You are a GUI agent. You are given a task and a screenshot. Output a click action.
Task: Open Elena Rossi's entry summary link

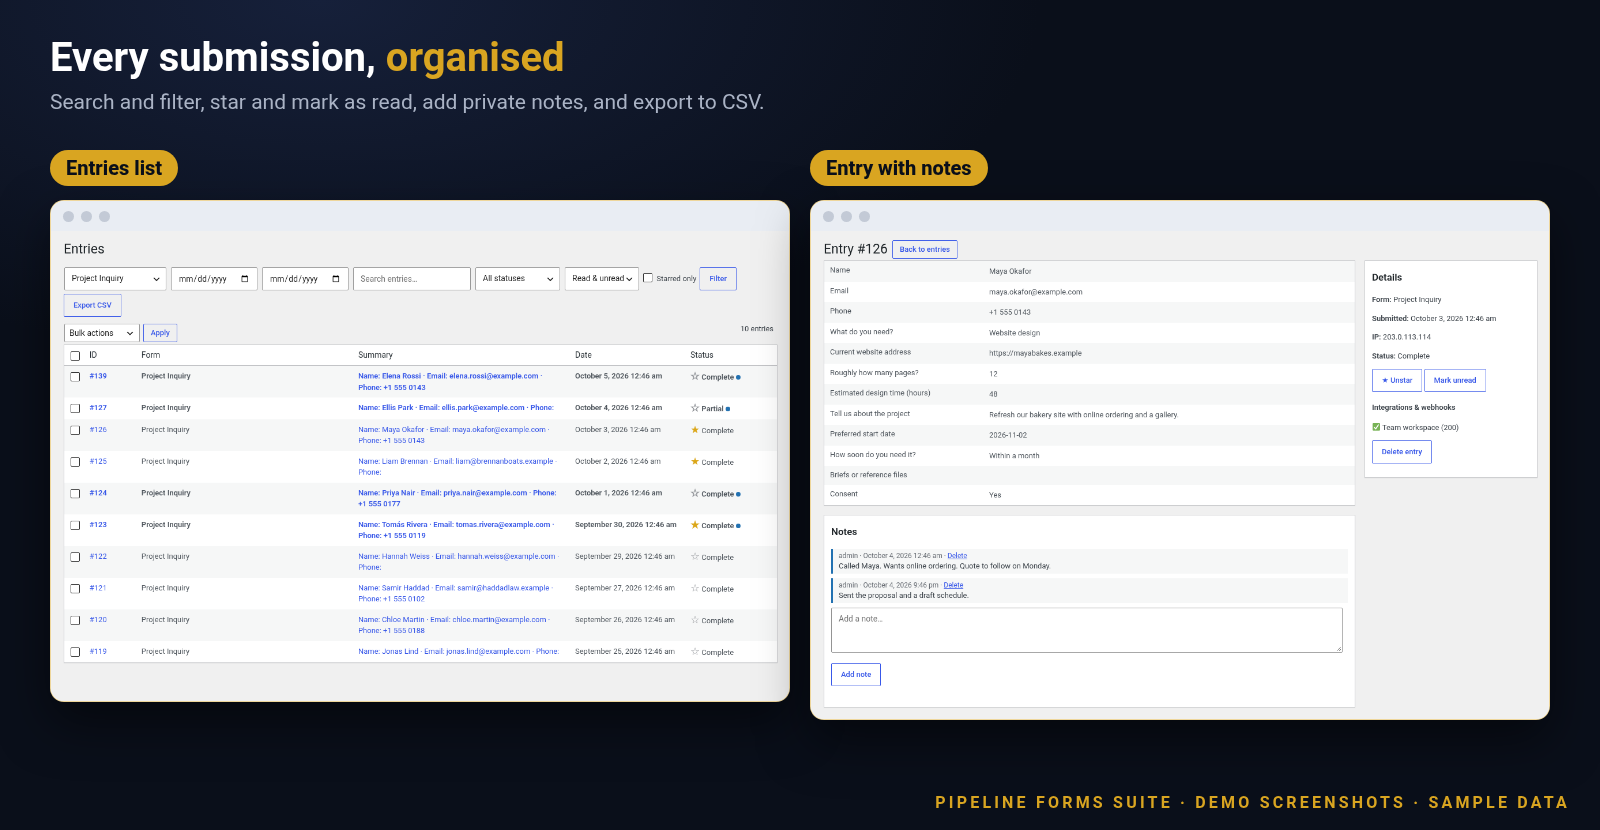pyautogui.click(x=450, y=382)
